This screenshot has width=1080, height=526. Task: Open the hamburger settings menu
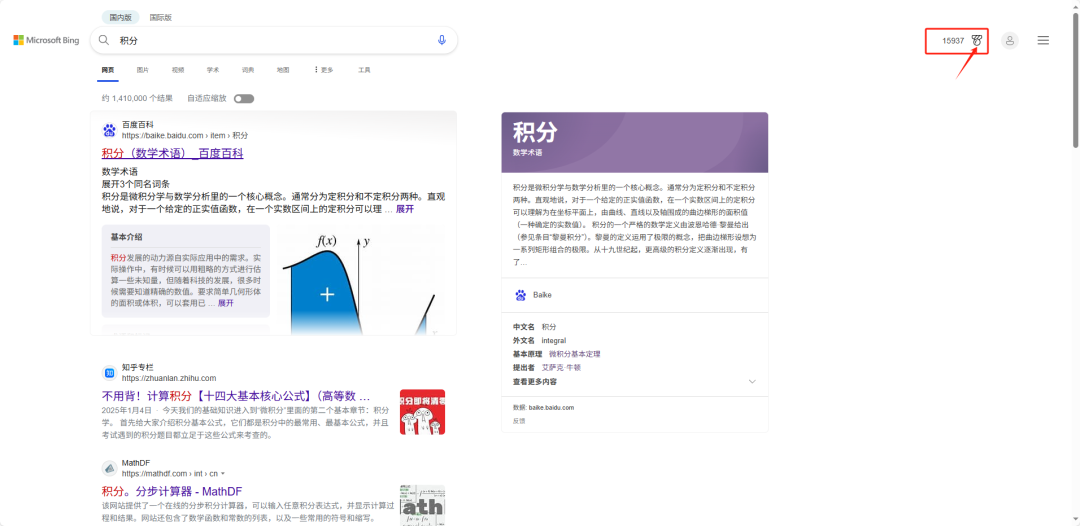[x=1043, y=40]
